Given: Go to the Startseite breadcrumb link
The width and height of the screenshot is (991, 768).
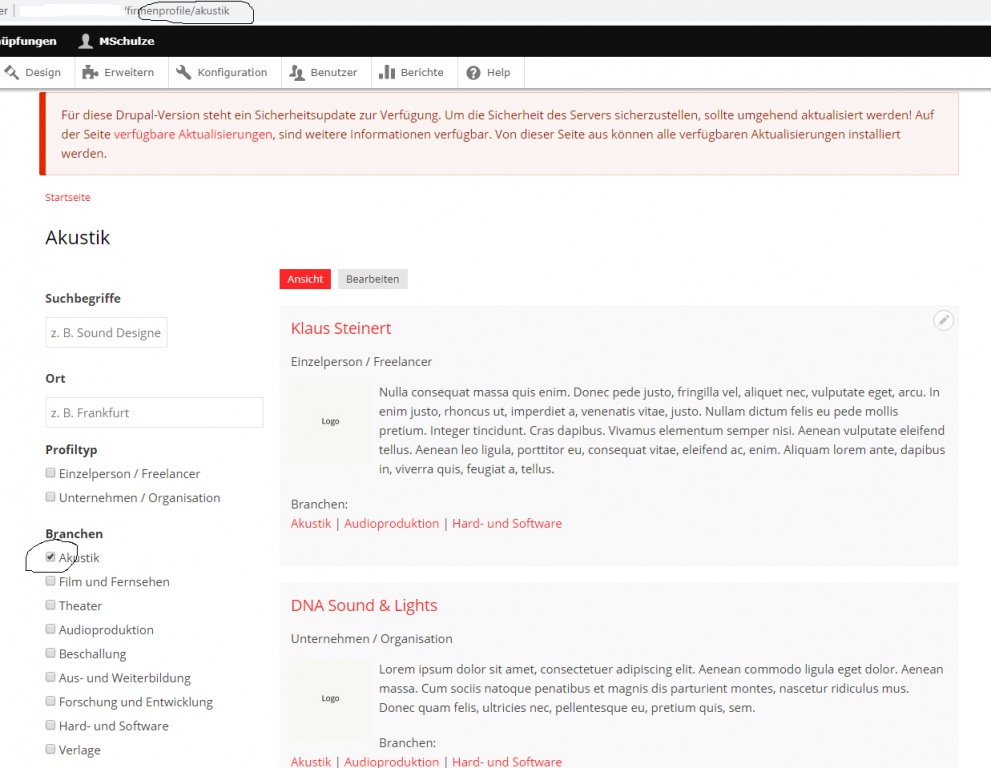Looking at the screenshot, I should pyautogui.click(x=67, y=198).
